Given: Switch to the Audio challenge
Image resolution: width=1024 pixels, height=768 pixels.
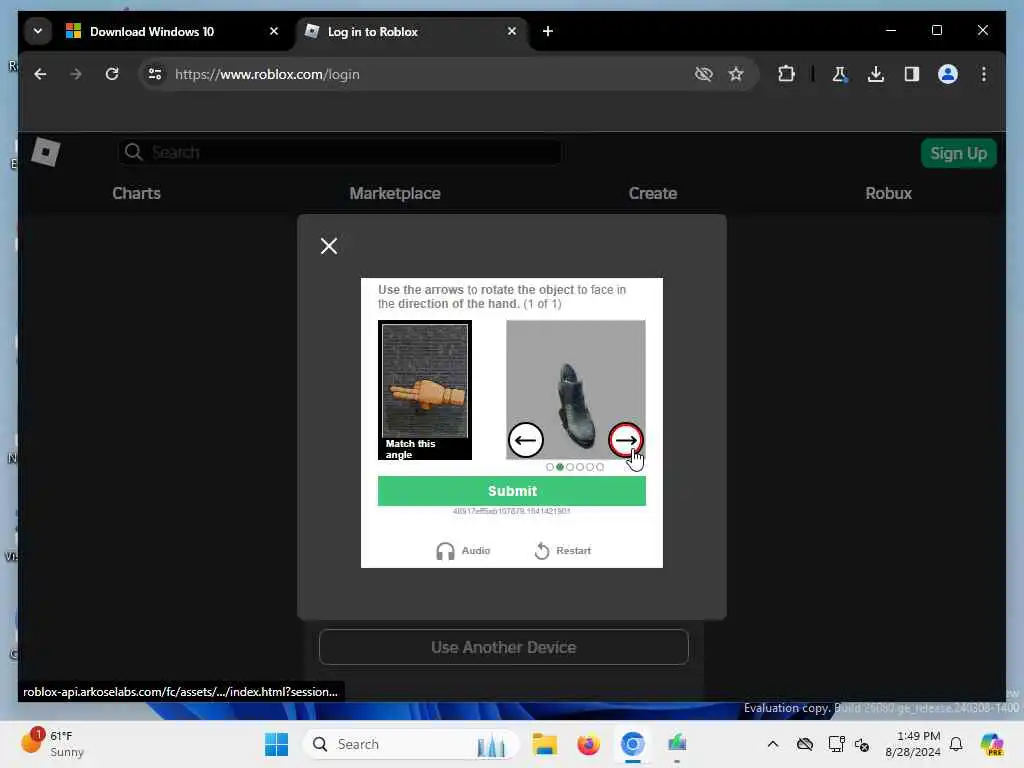Looking at the screenshot, I should point(463,551).
